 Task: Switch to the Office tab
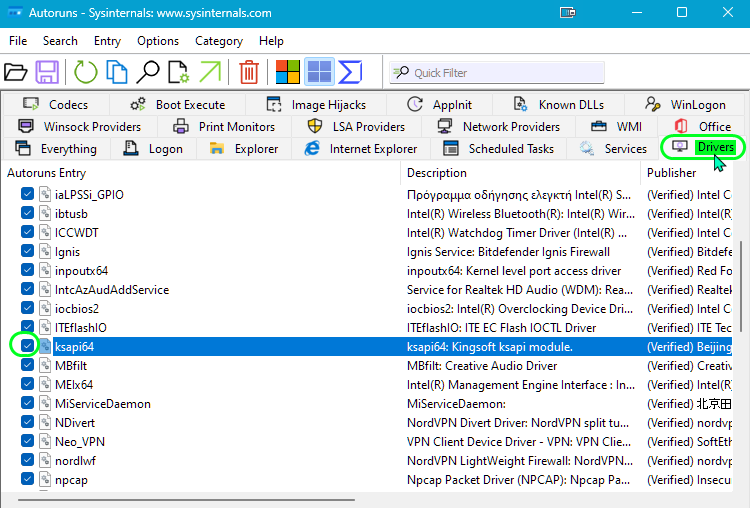tap(702, 126)
